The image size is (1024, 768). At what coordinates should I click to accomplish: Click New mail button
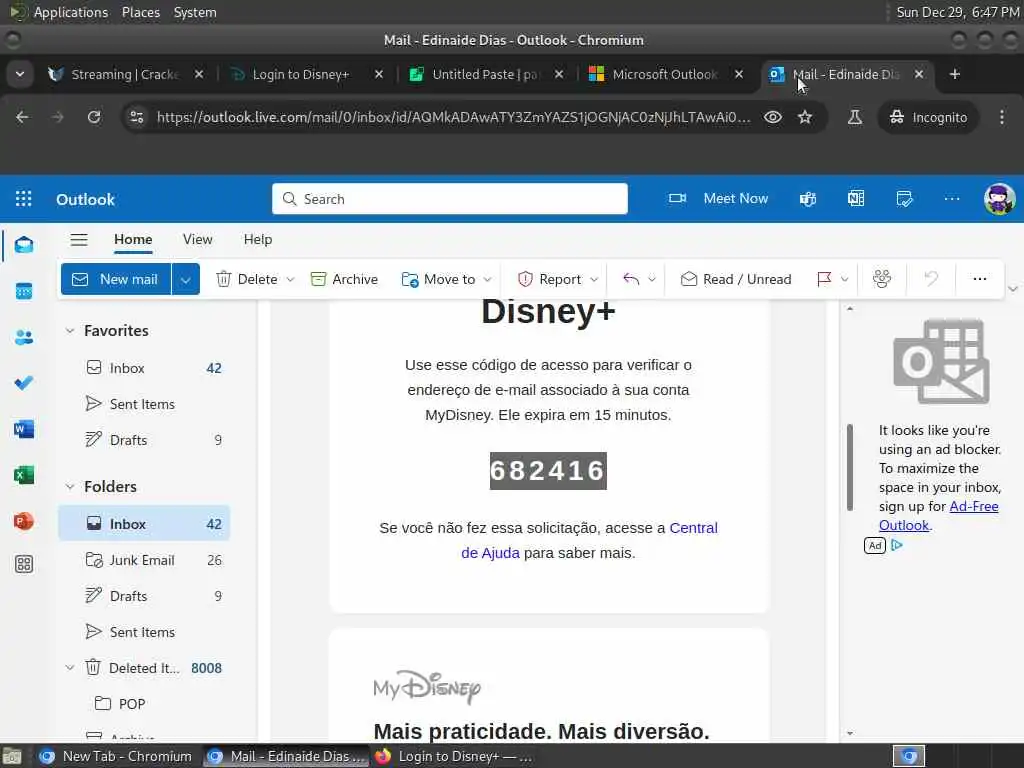click(116, 280)
